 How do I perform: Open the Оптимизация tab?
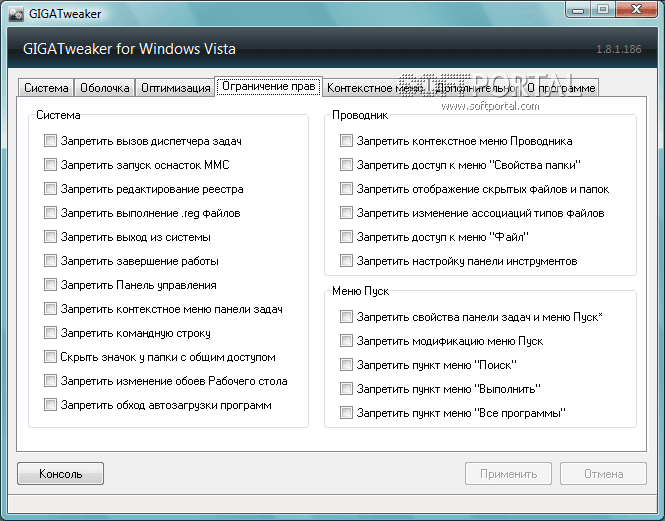[x=176, y=88]
